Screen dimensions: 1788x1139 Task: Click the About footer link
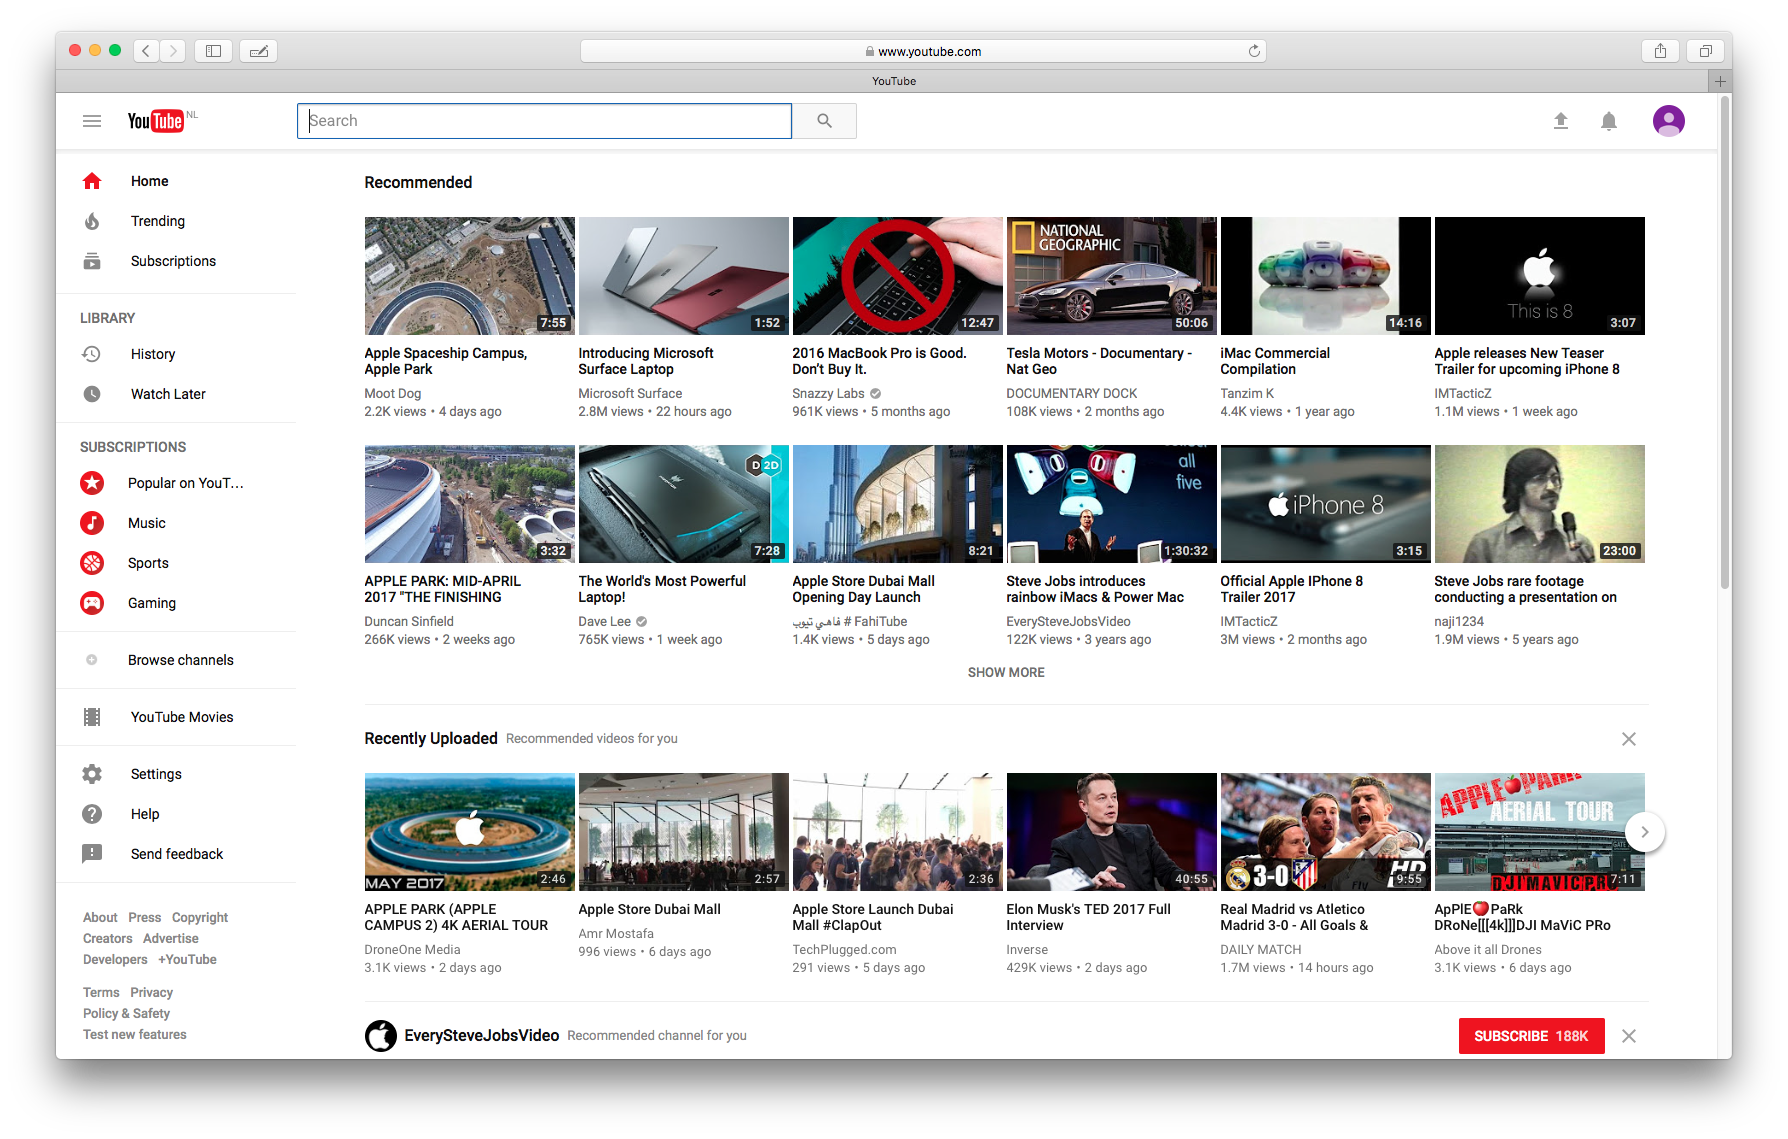point(100,917)
